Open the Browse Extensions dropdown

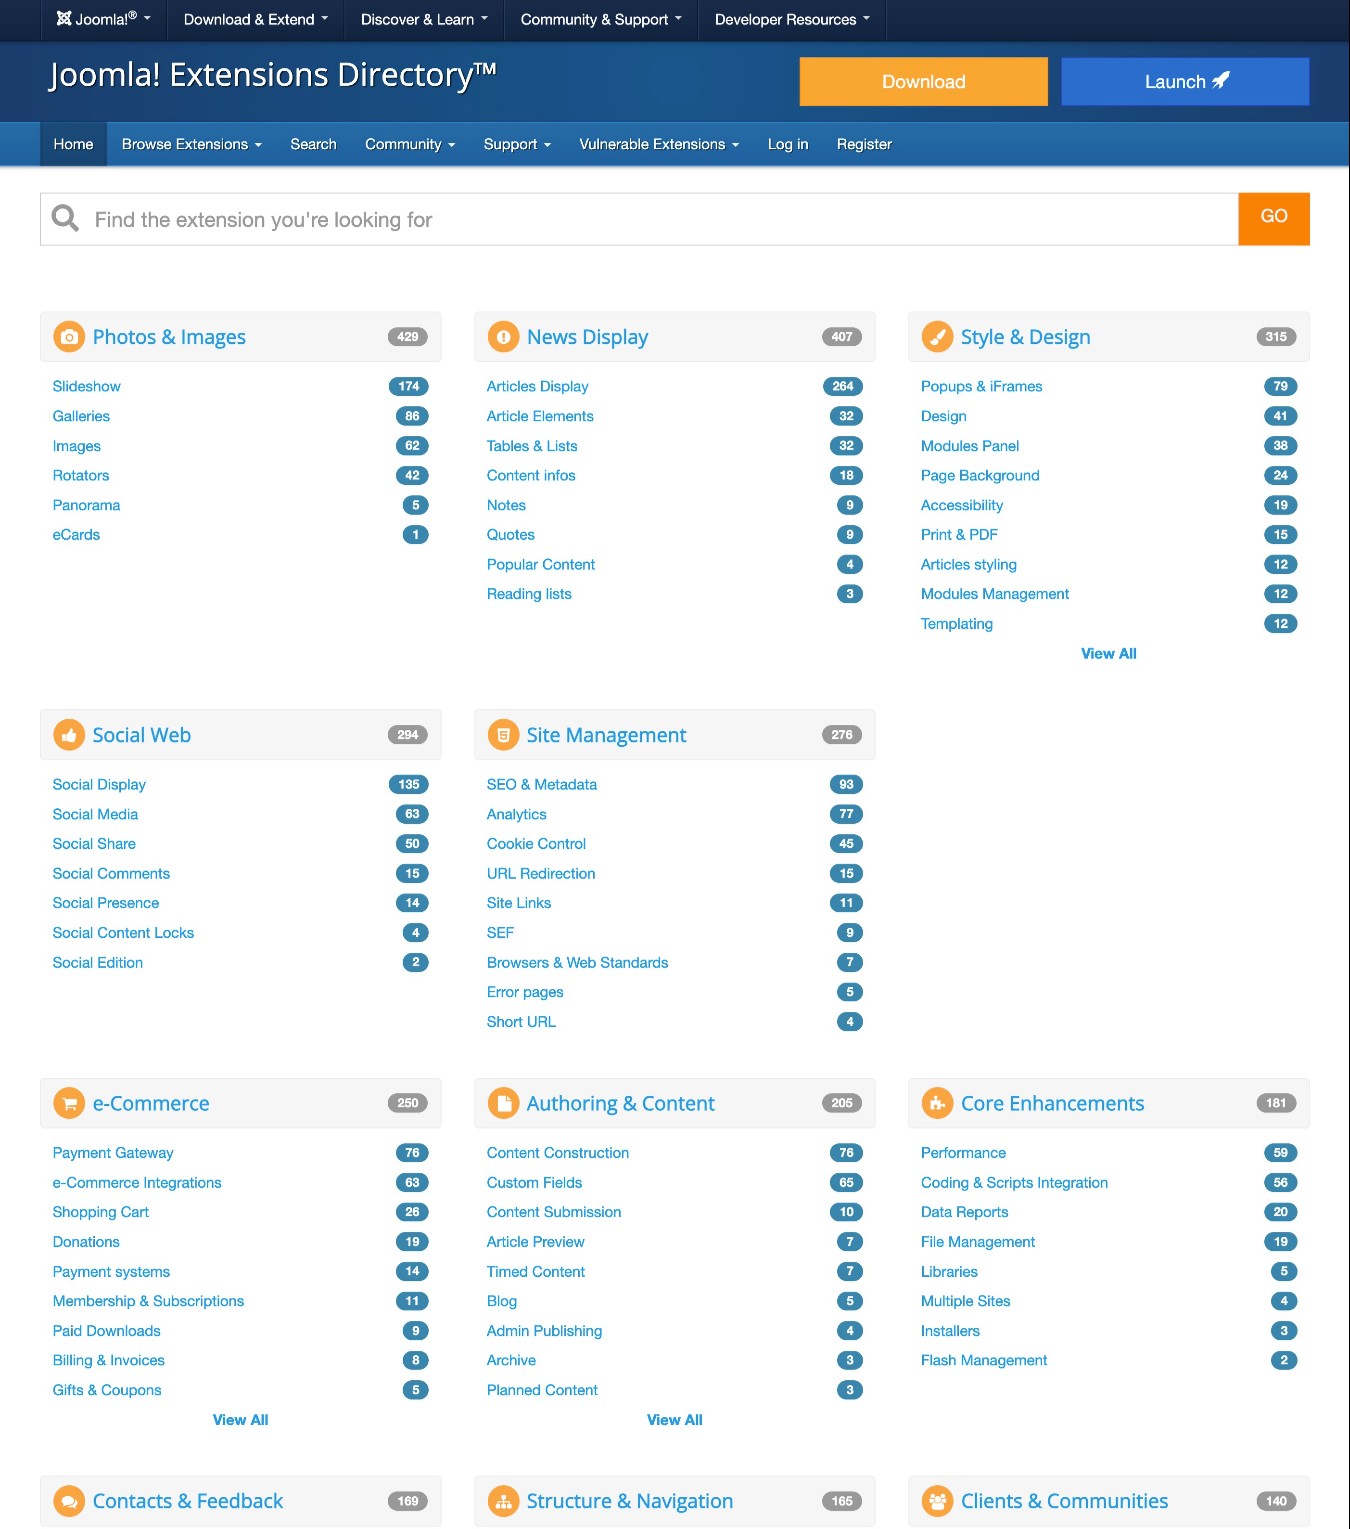tap(190, 144)
